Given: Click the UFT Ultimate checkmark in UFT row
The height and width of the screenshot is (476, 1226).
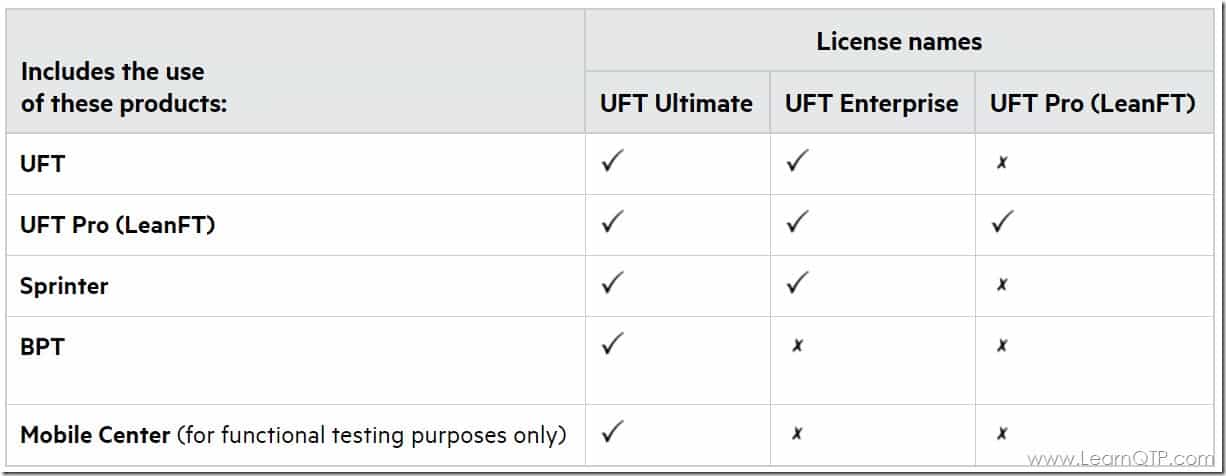Looking at the screenshot, I should [612, 162].
